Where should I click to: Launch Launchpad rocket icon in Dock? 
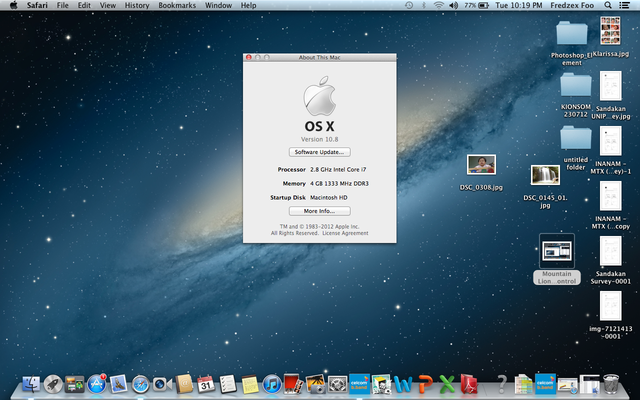[53, 384]
